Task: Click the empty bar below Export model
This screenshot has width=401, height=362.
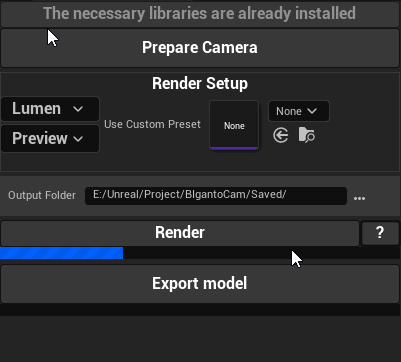Action: 200,310
